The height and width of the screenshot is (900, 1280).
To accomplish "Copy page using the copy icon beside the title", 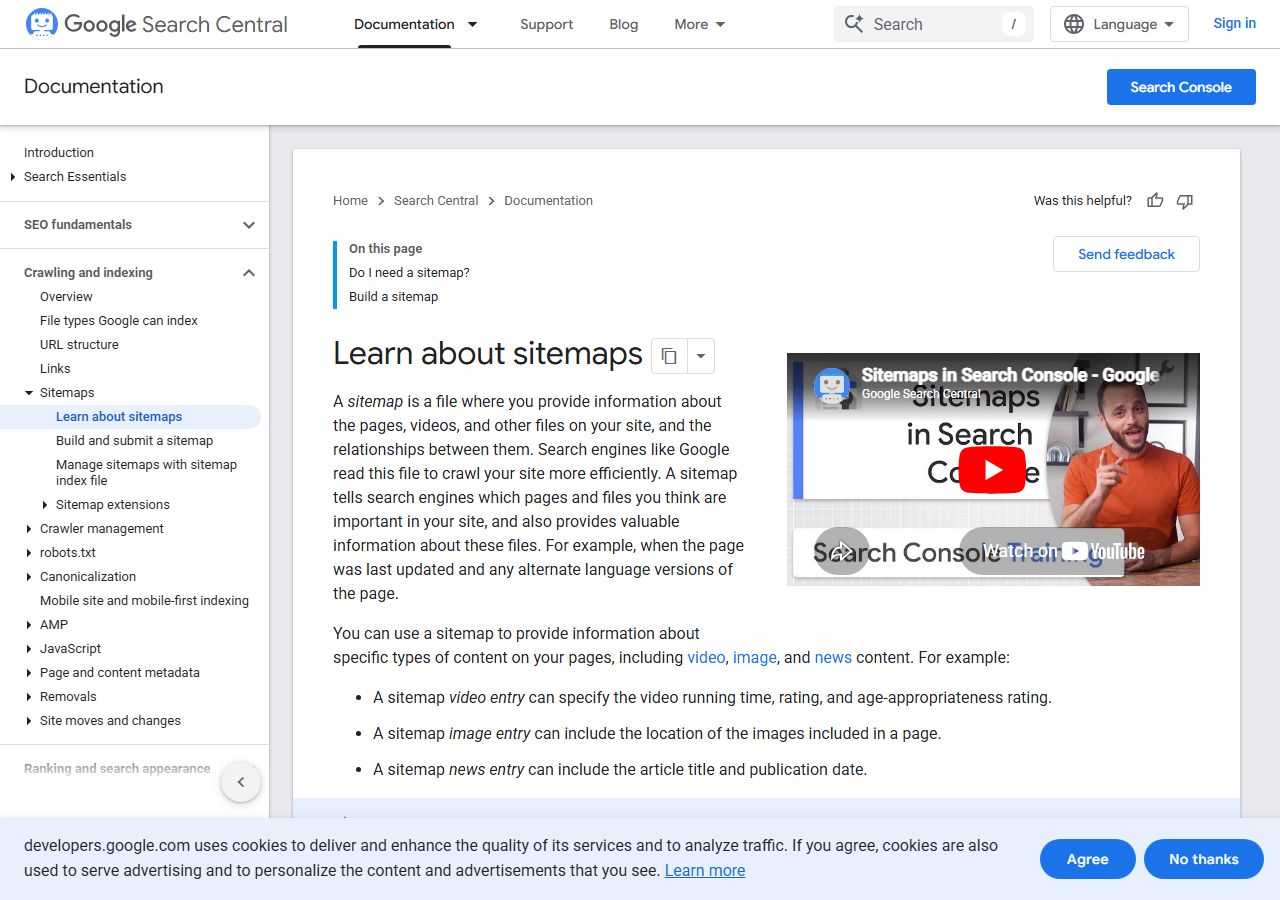I will click(x=669, y=356).
